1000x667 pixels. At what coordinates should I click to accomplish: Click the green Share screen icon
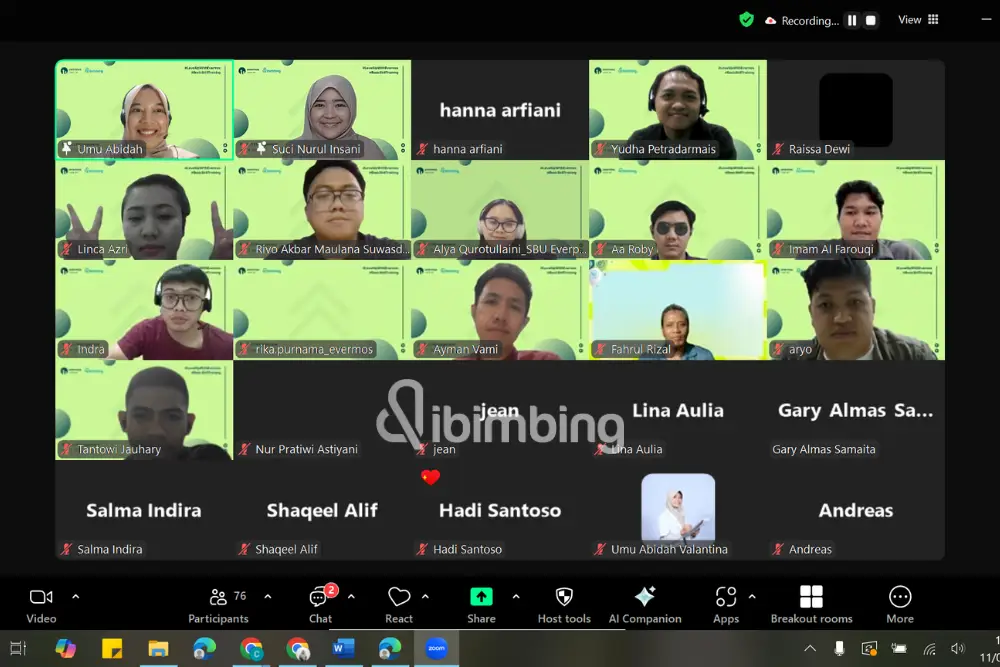(x=481, y=597)
